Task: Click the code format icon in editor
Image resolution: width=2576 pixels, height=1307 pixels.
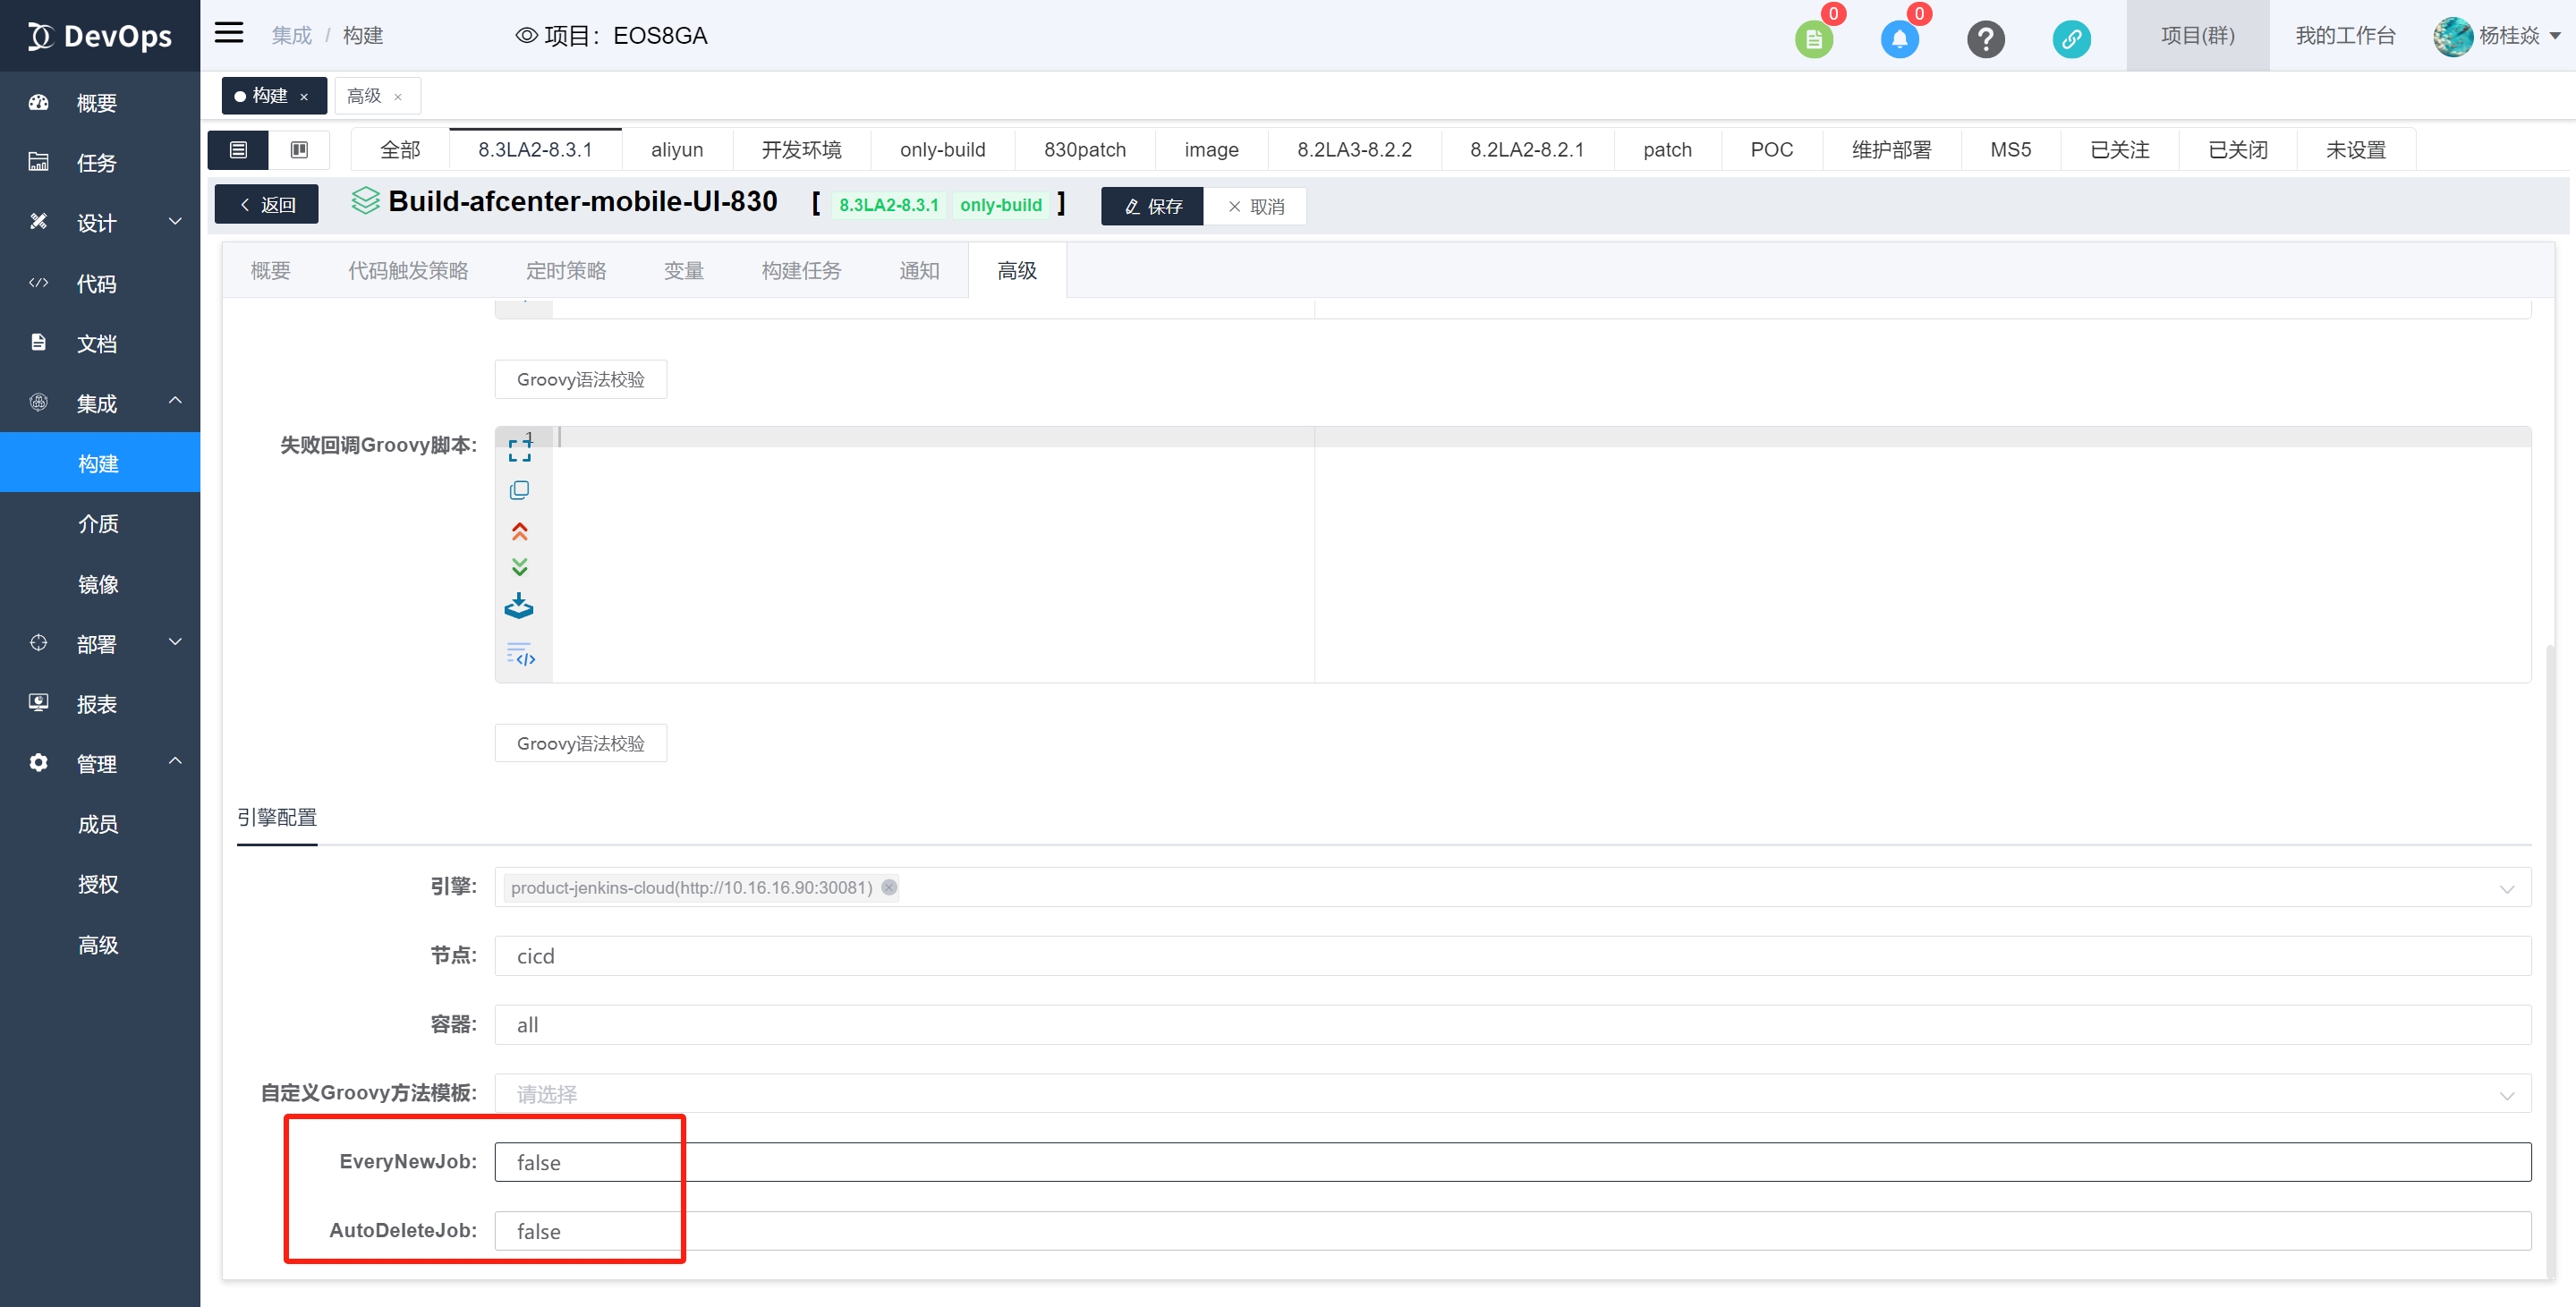Action: [x=520, y=654]
